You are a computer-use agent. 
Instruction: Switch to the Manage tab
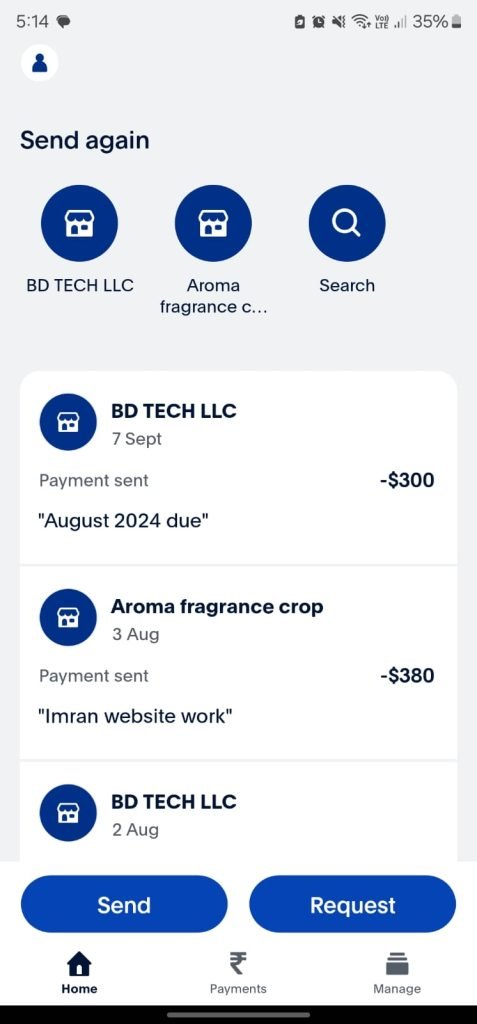coord(397,972)
